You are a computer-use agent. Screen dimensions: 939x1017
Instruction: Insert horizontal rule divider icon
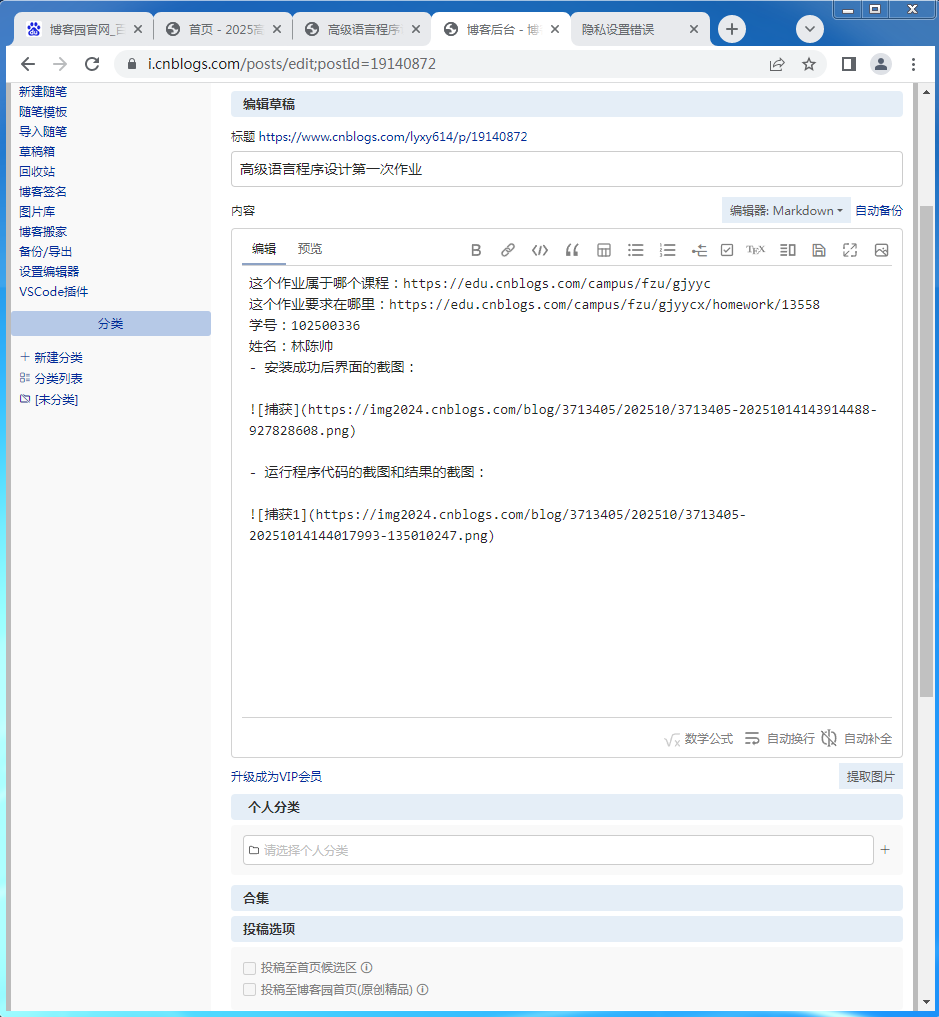pos(699,250)
